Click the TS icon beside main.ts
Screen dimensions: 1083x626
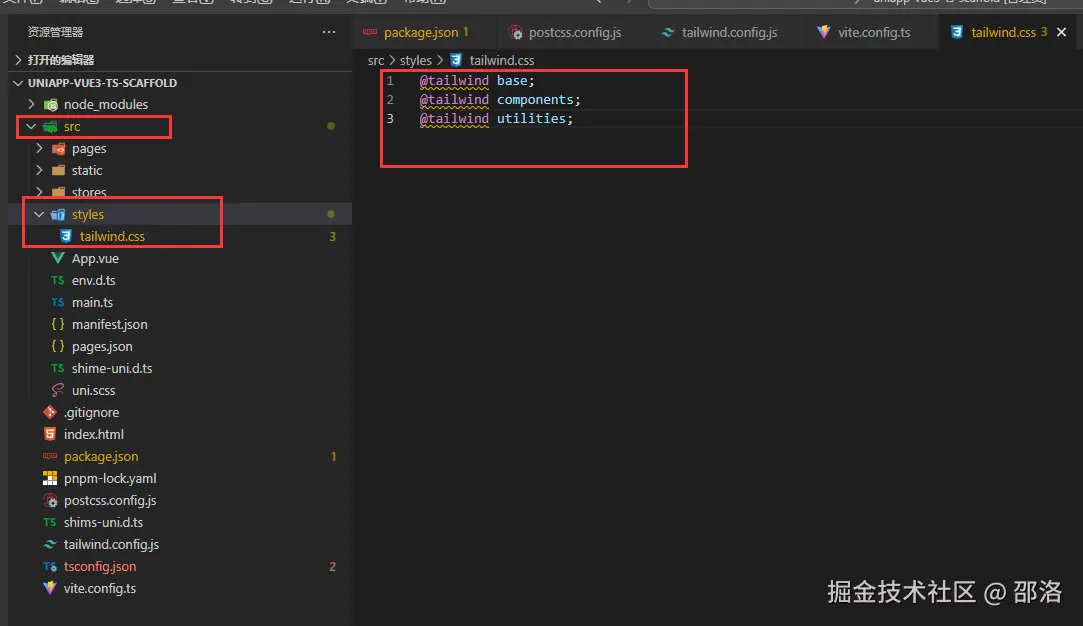click(x=58, y=303)
